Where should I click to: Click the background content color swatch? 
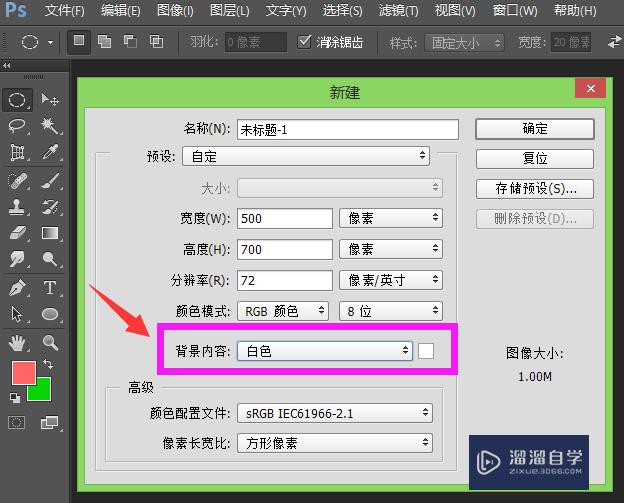426,351
